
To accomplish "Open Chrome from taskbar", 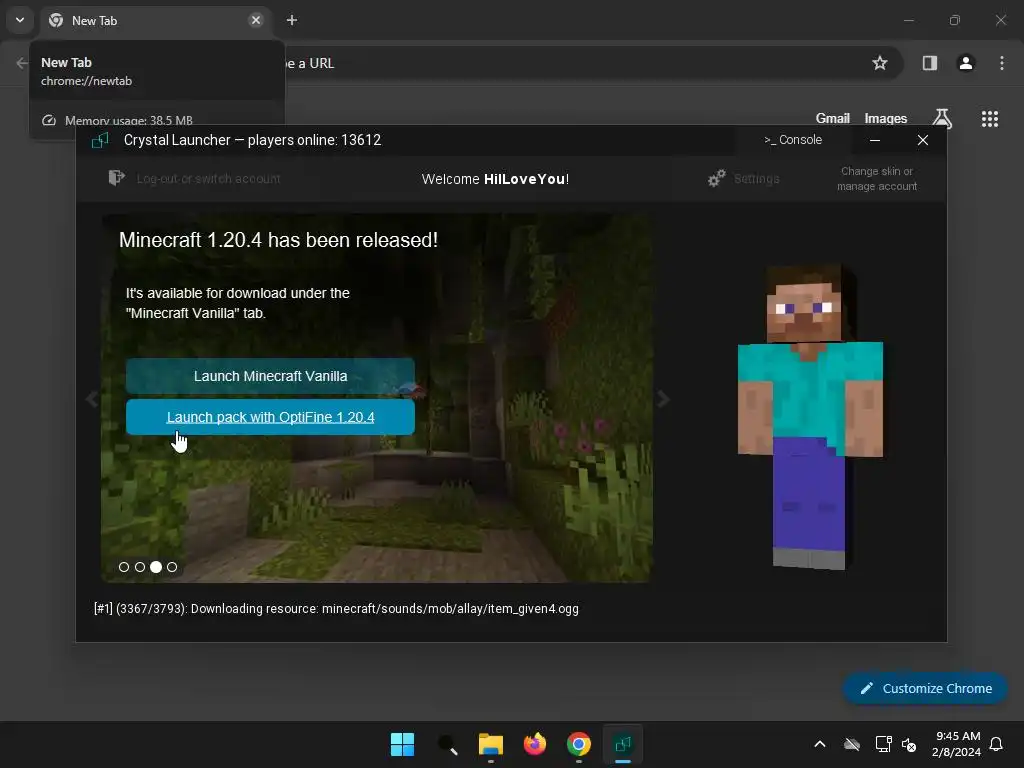I will pyautogui.click(x=579, y=744).
